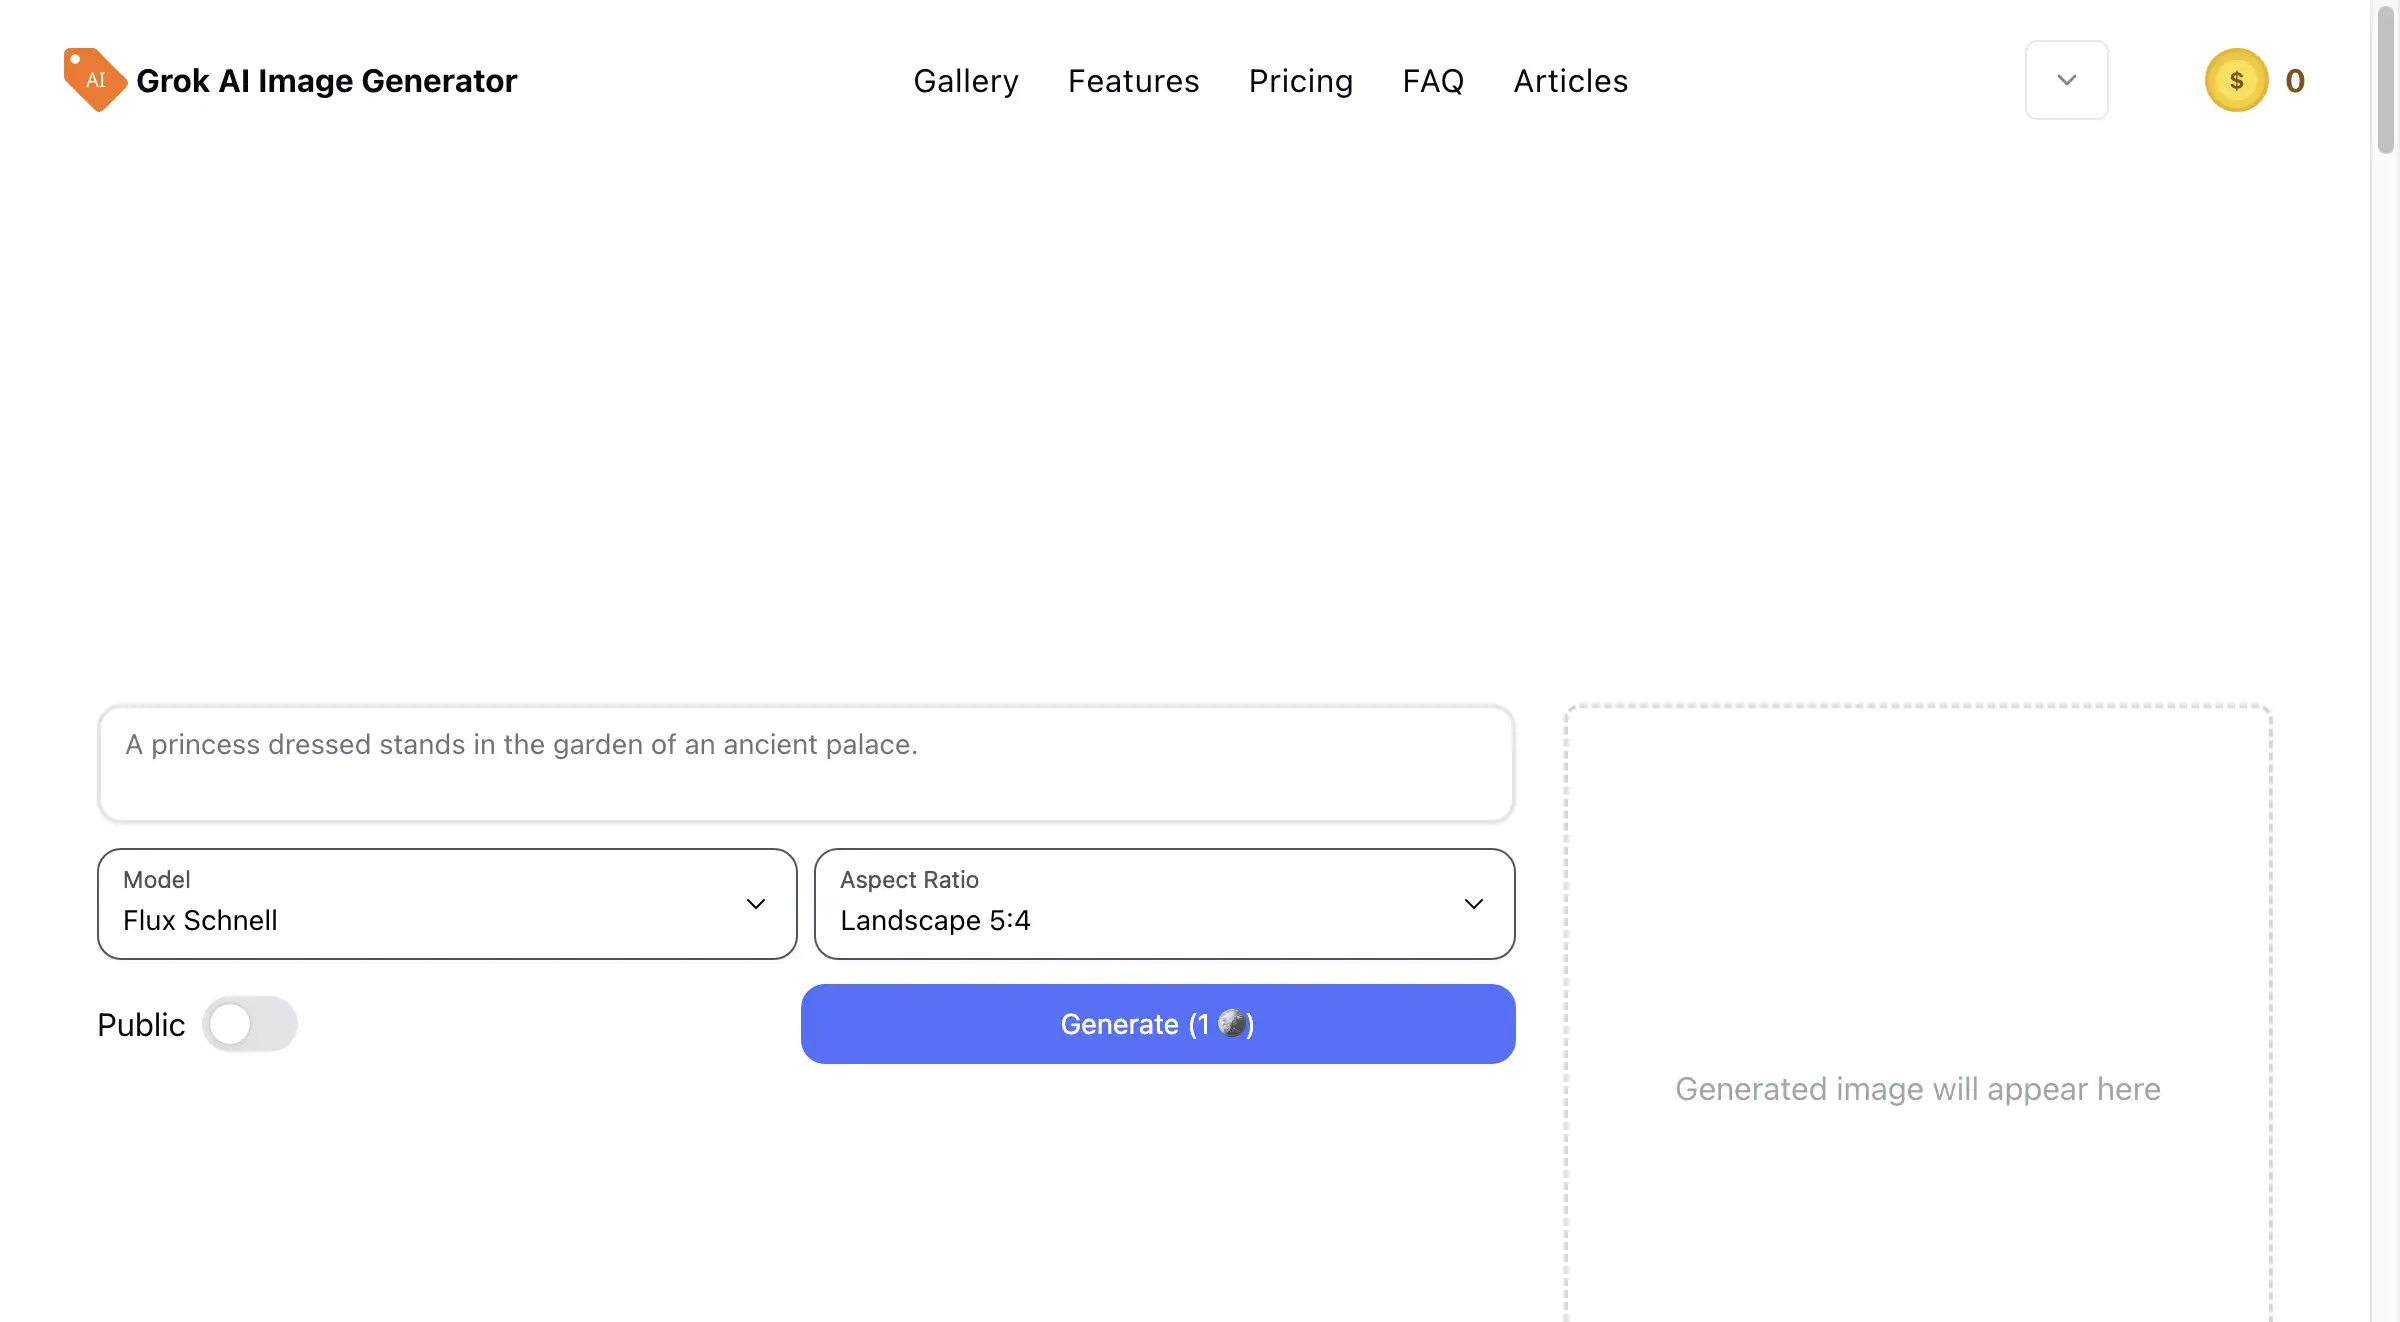
Task: Click the page's vertical scrollbar thumb
Action: (2386, 80)
